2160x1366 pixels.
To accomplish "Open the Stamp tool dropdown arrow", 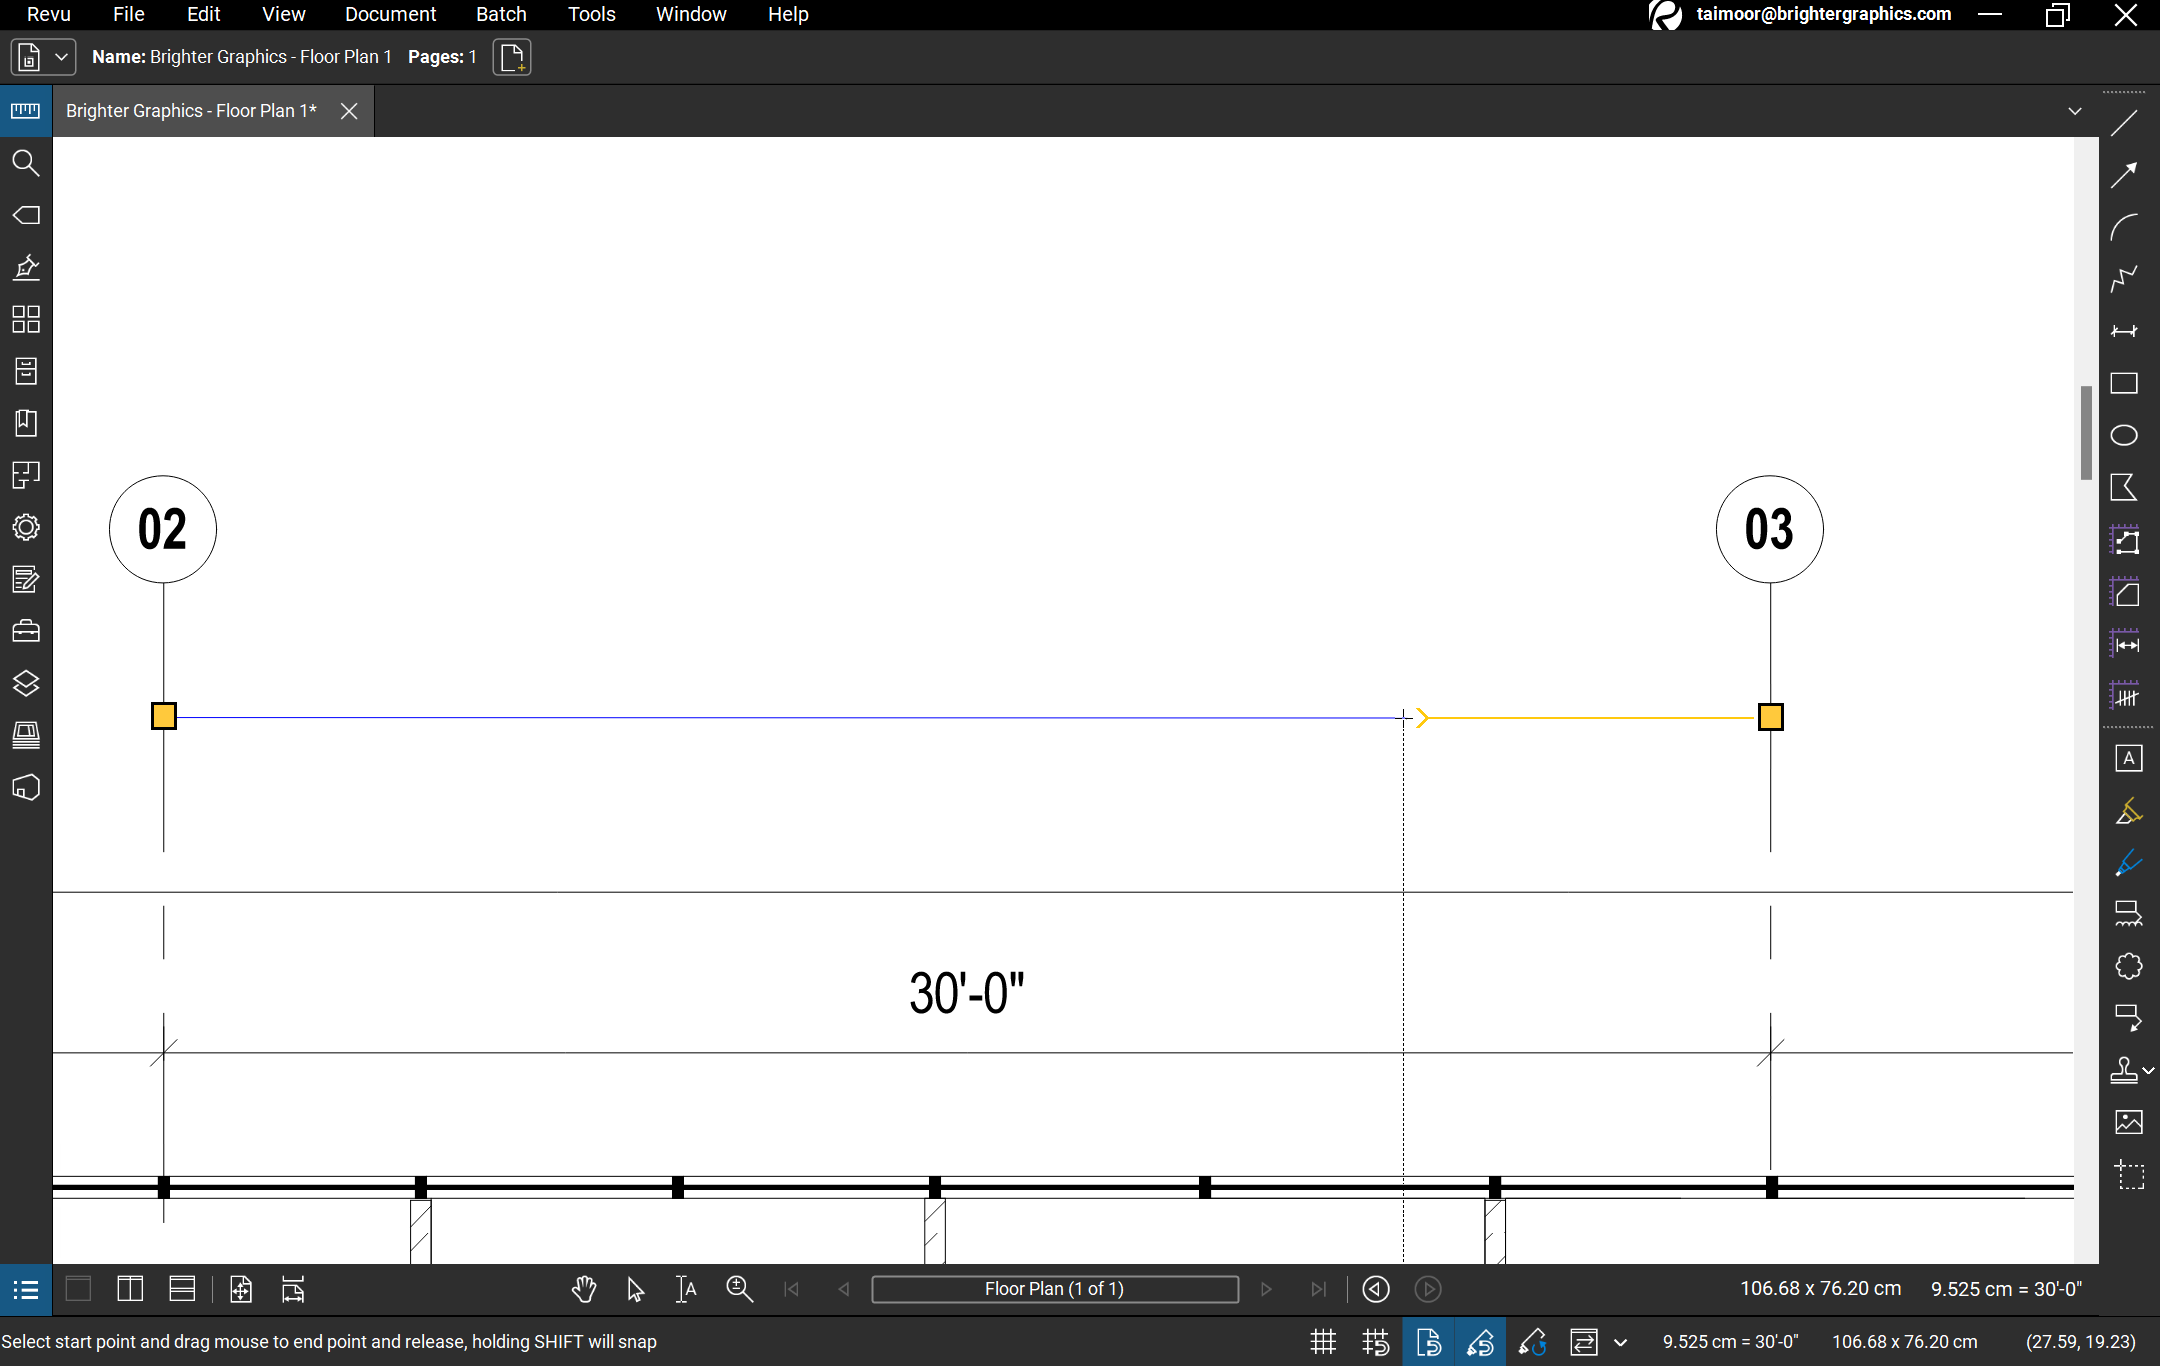I will pos(2148,1071).
